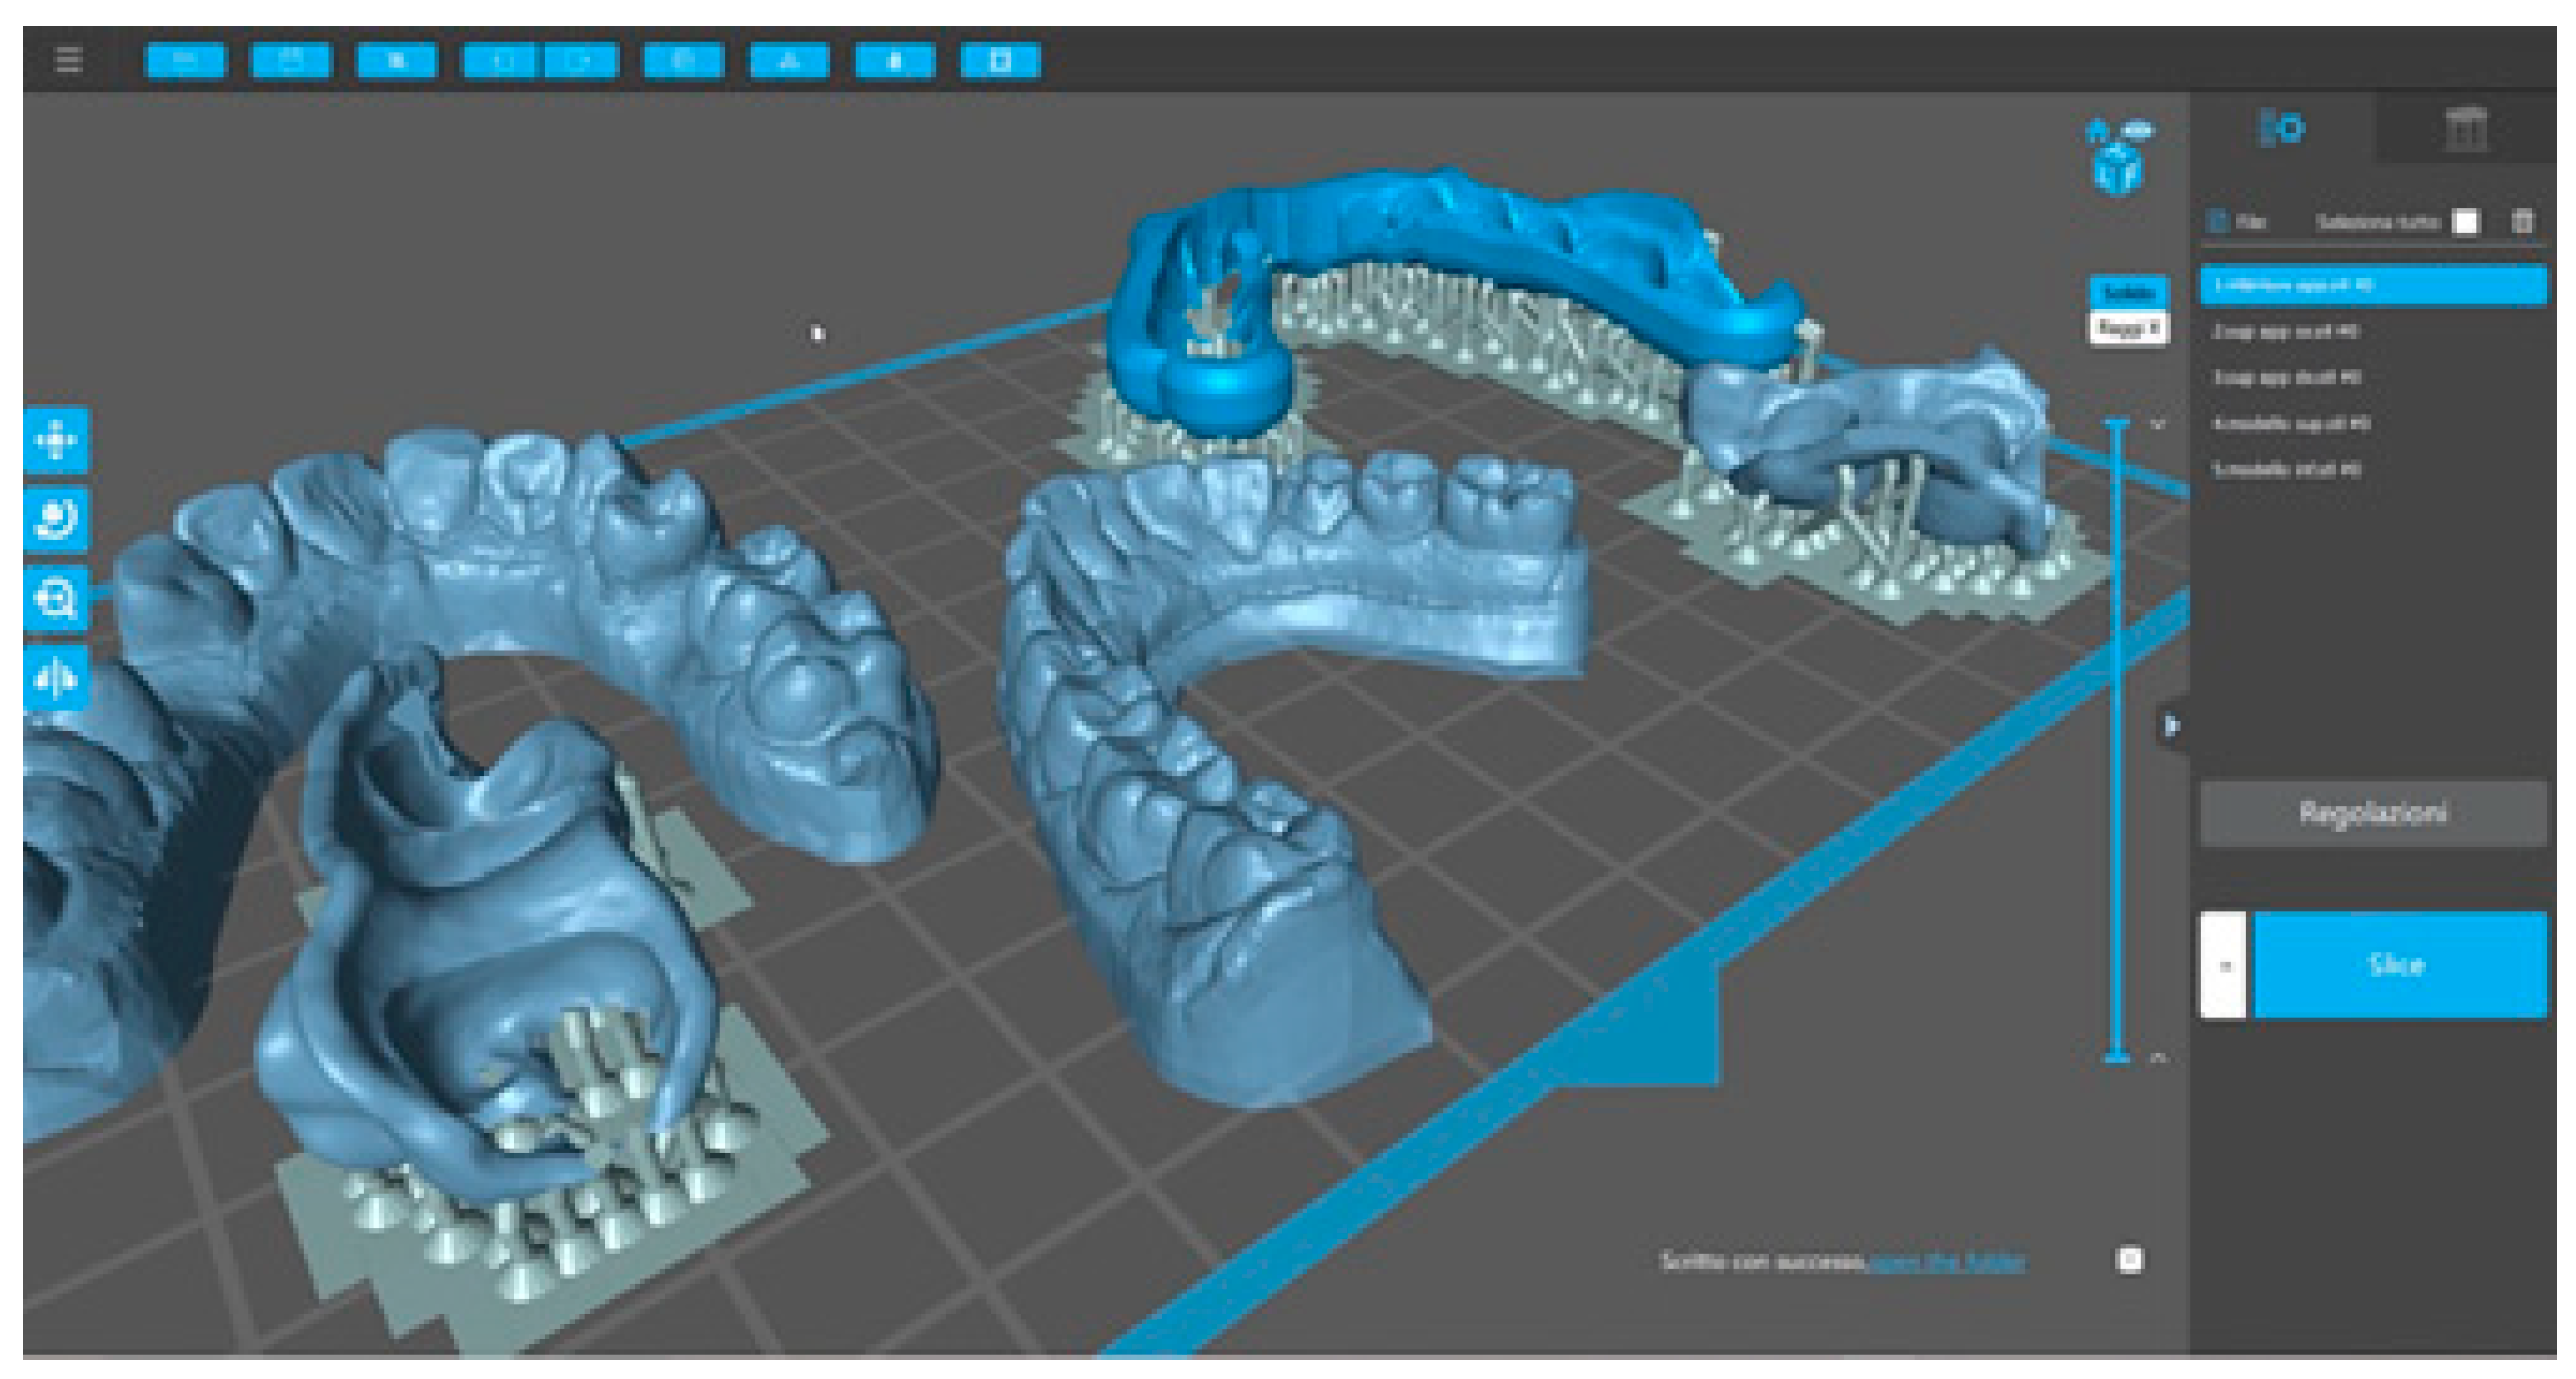Switch to the second right-panel tab
This screenshot has height=1379, width=2576.
(x=2465, y=130)
